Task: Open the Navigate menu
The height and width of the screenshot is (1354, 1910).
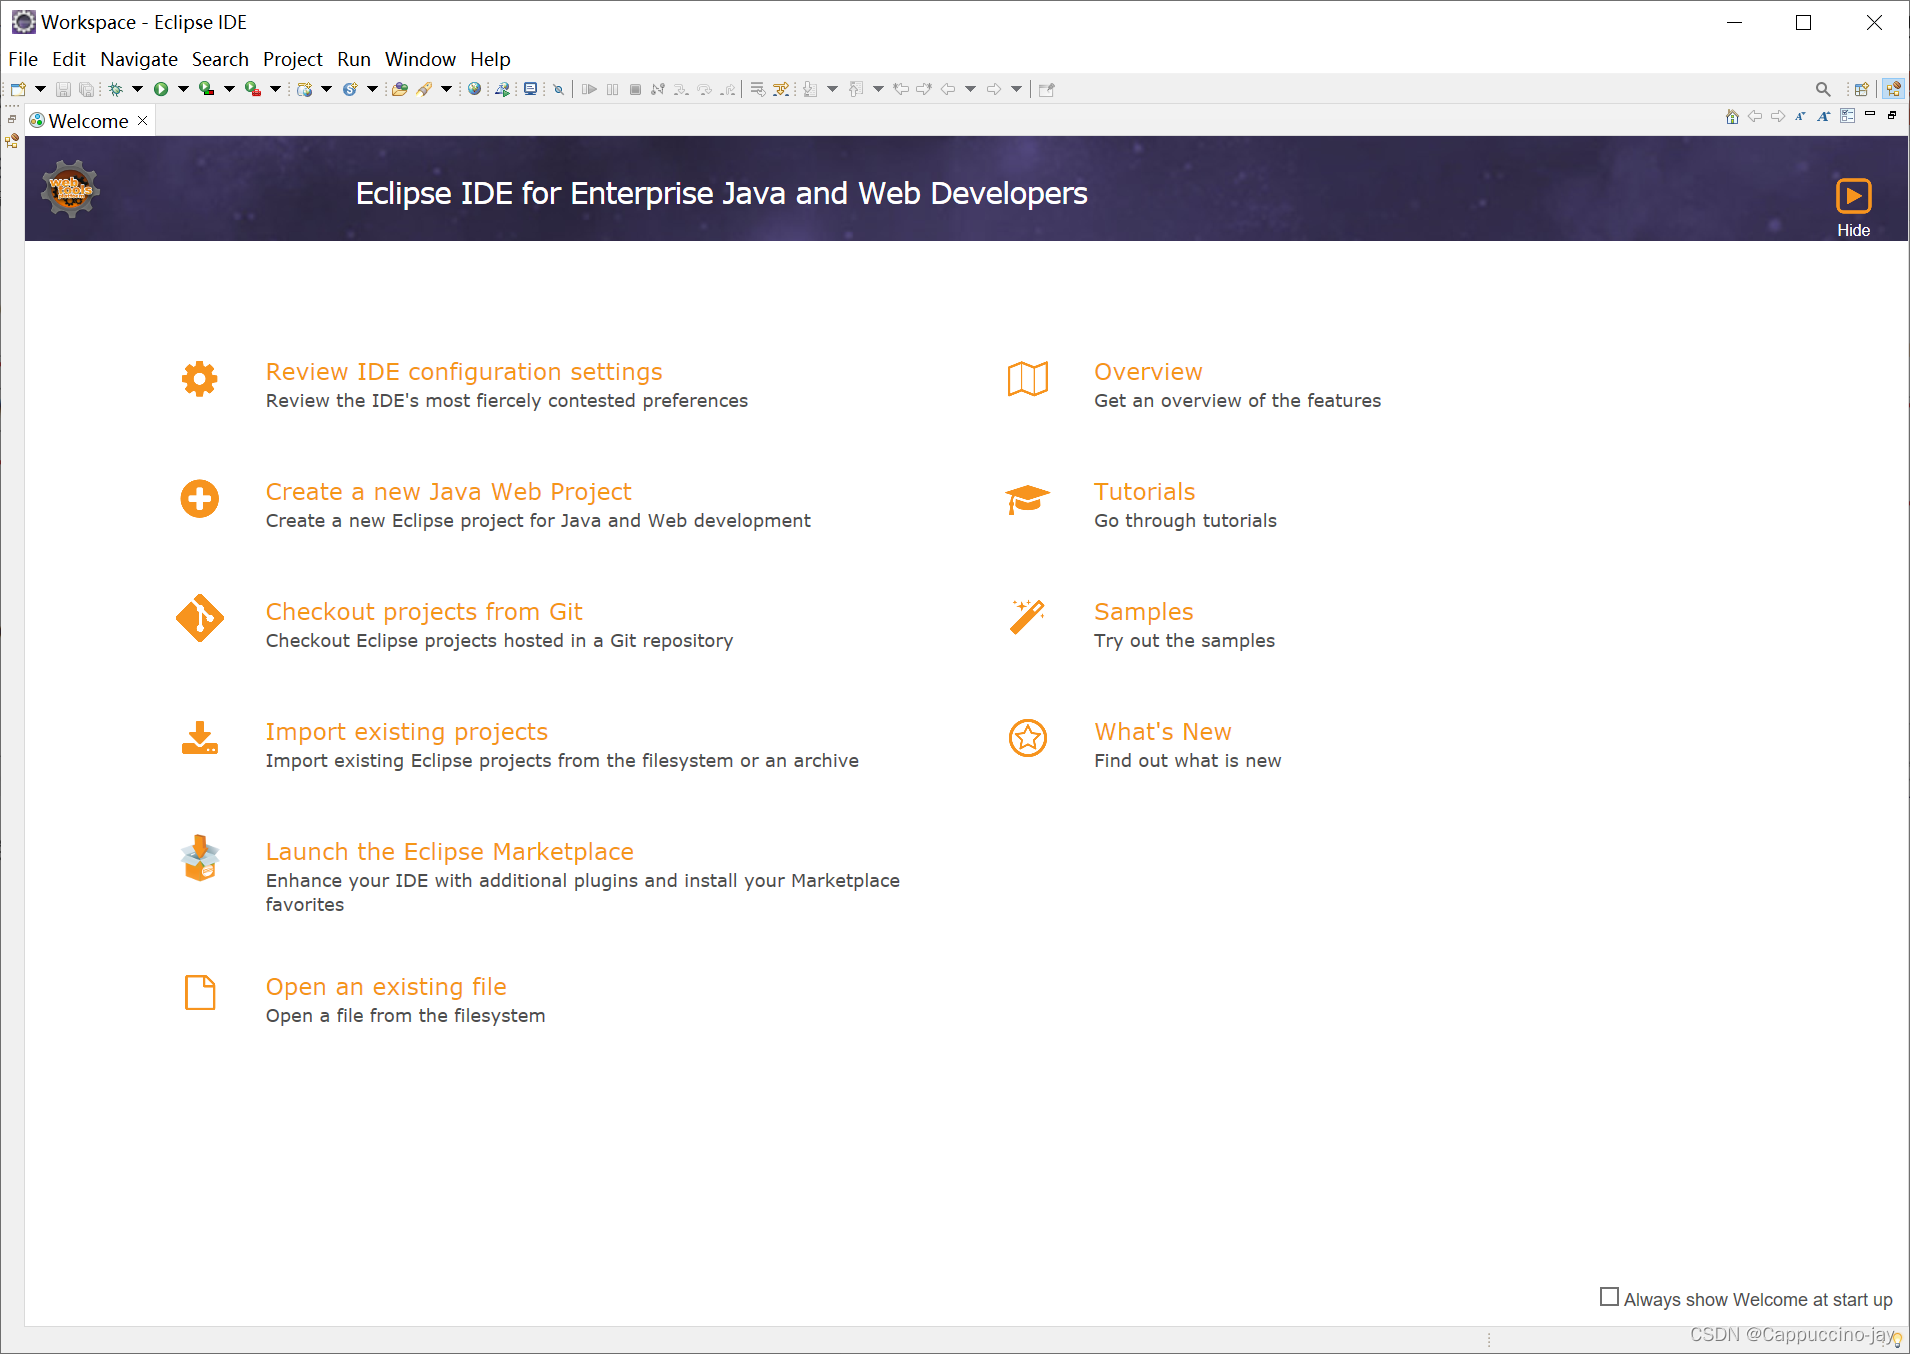Action: (x=139, y=59)
